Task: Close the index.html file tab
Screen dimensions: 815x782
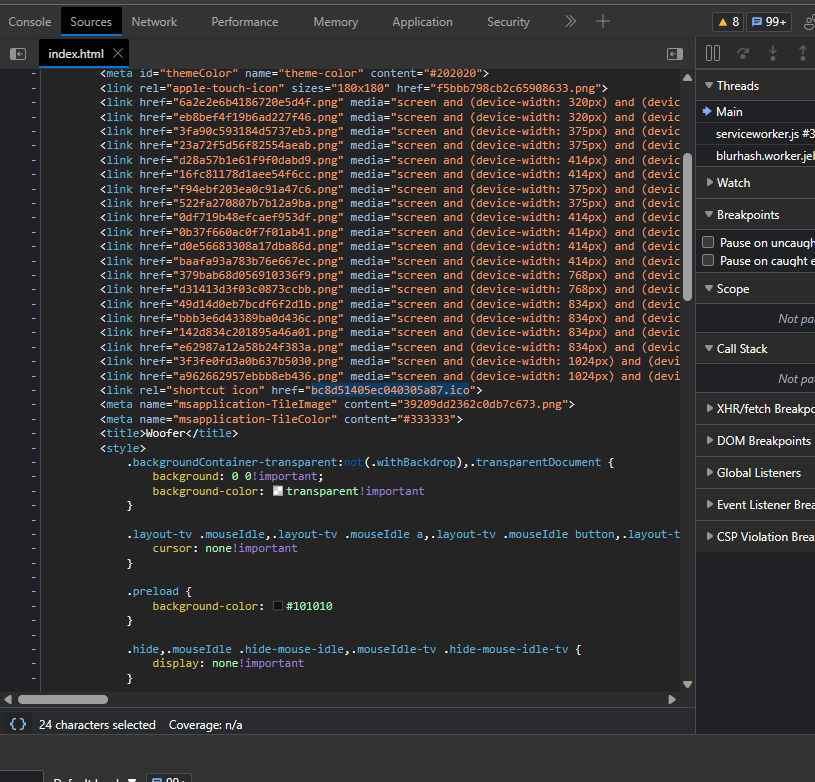Action: pos(118,53)
